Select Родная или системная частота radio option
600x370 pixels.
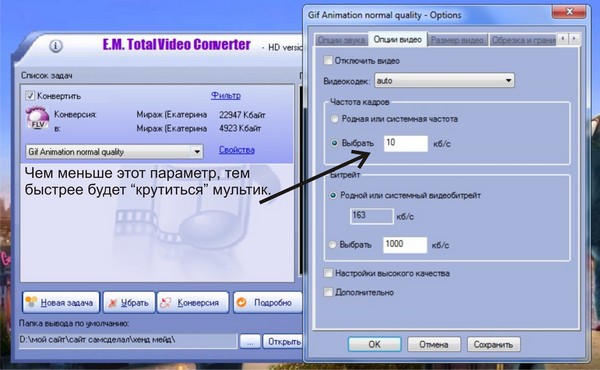[334, 119]
